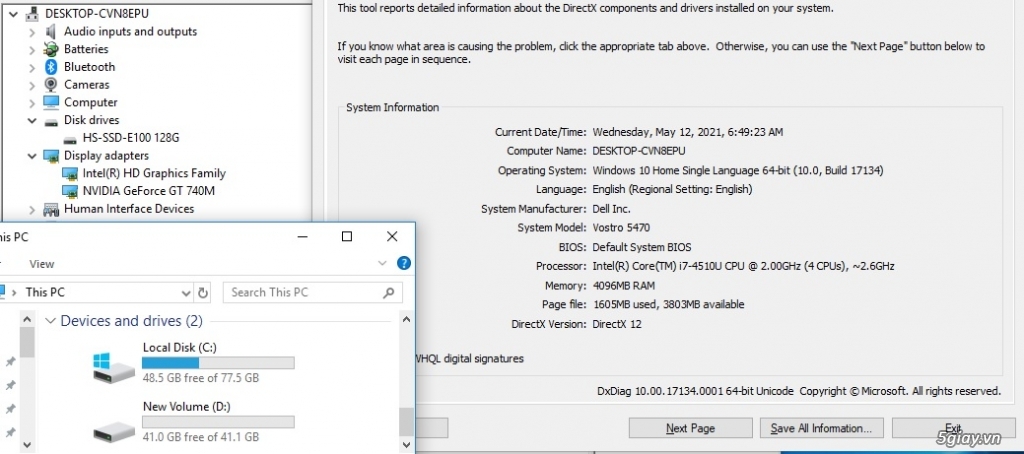Click the '48.5 GB free of 77.5 GB' text

coord(200,378)
